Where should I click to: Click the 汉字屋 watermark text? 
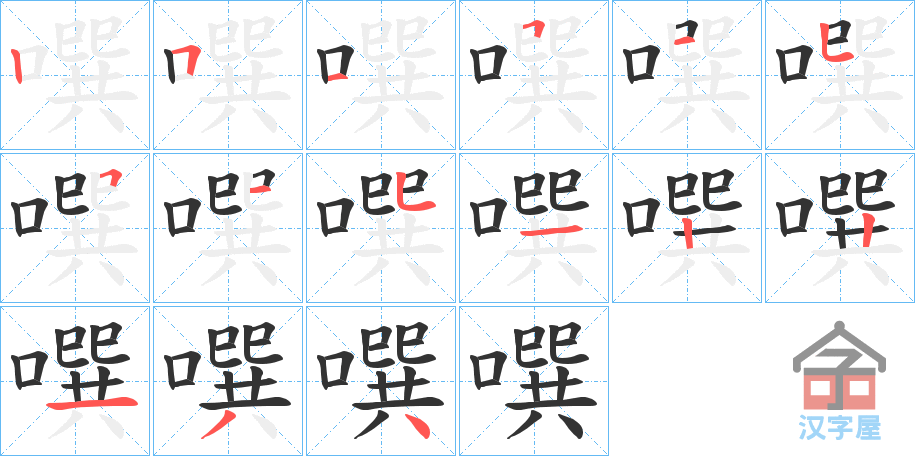point(839,427)
